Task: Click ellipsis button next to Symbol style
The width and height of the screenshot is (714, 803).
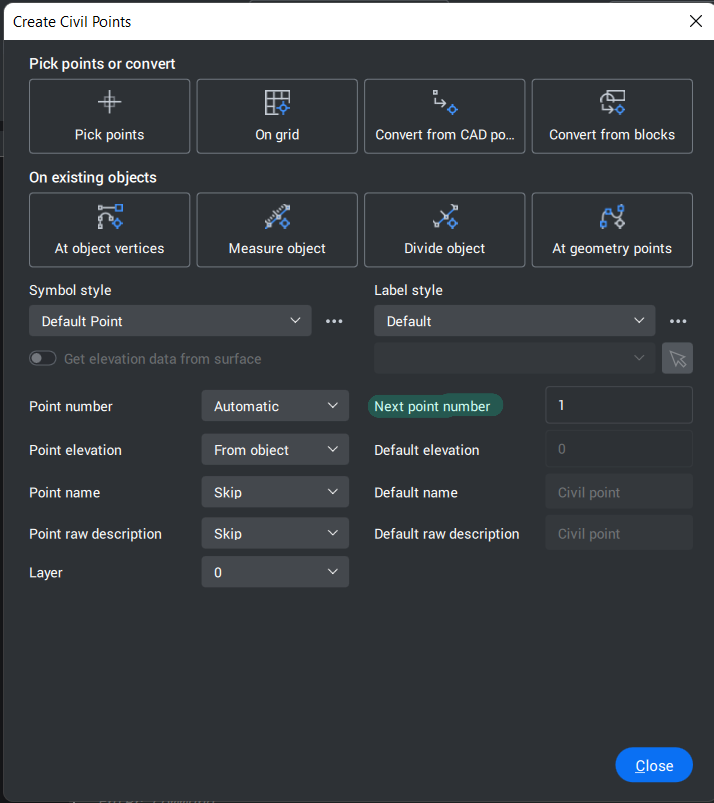Action: tap(334, 321)
